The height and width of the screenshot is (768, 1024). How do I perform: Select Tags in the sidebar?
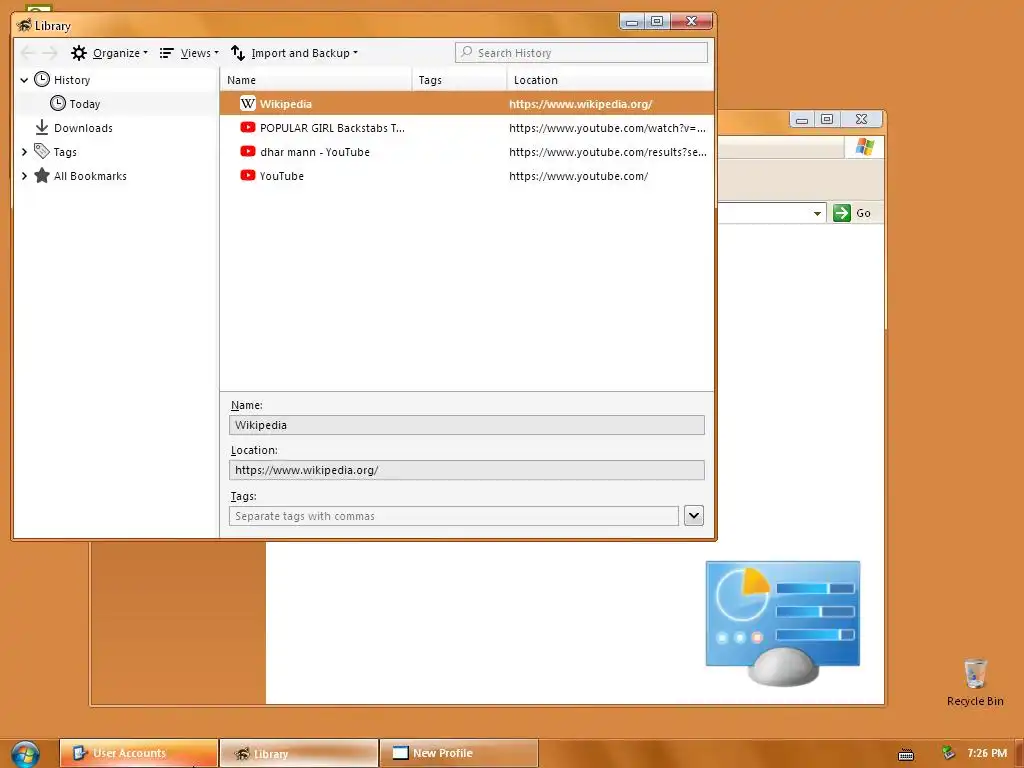tap(65, 152)
